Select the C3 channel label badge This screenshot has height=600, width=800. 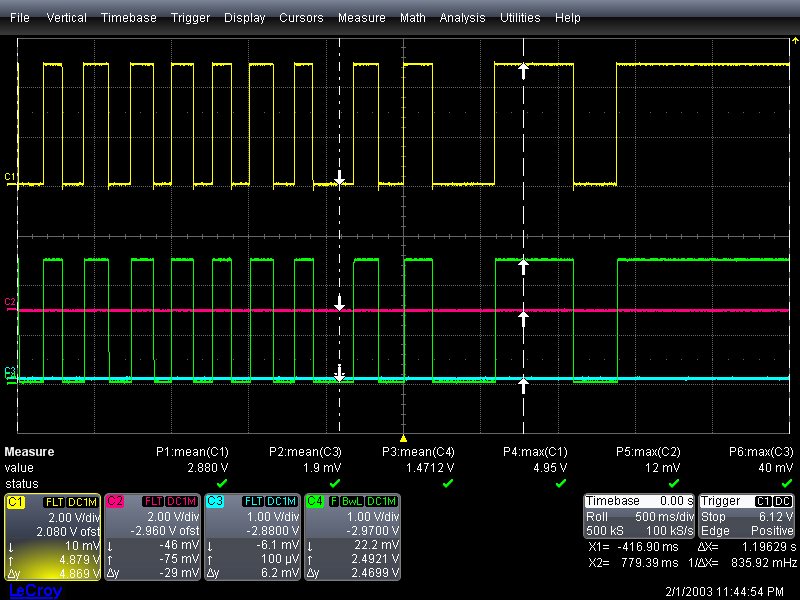pos(216,501)
